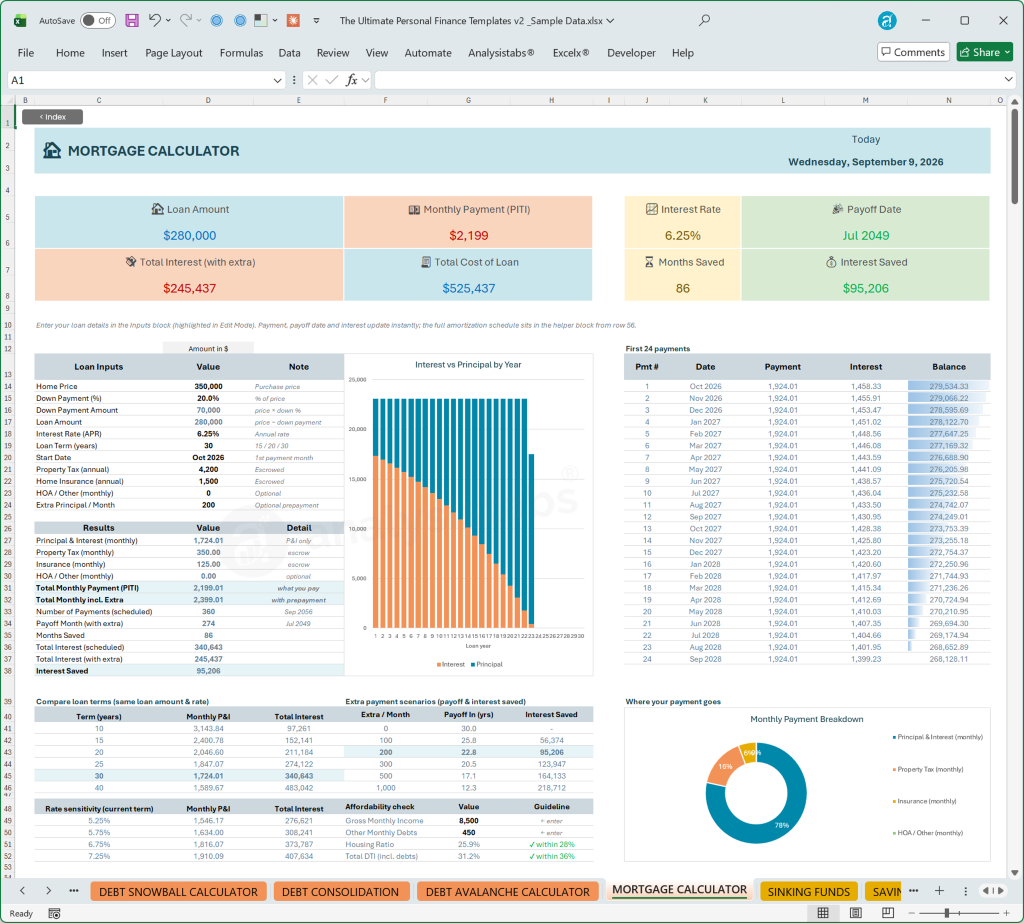Switch to Page Layout view icon
Image resolution: width=1024 pixels, height=923 pixels.
[856, 913]
